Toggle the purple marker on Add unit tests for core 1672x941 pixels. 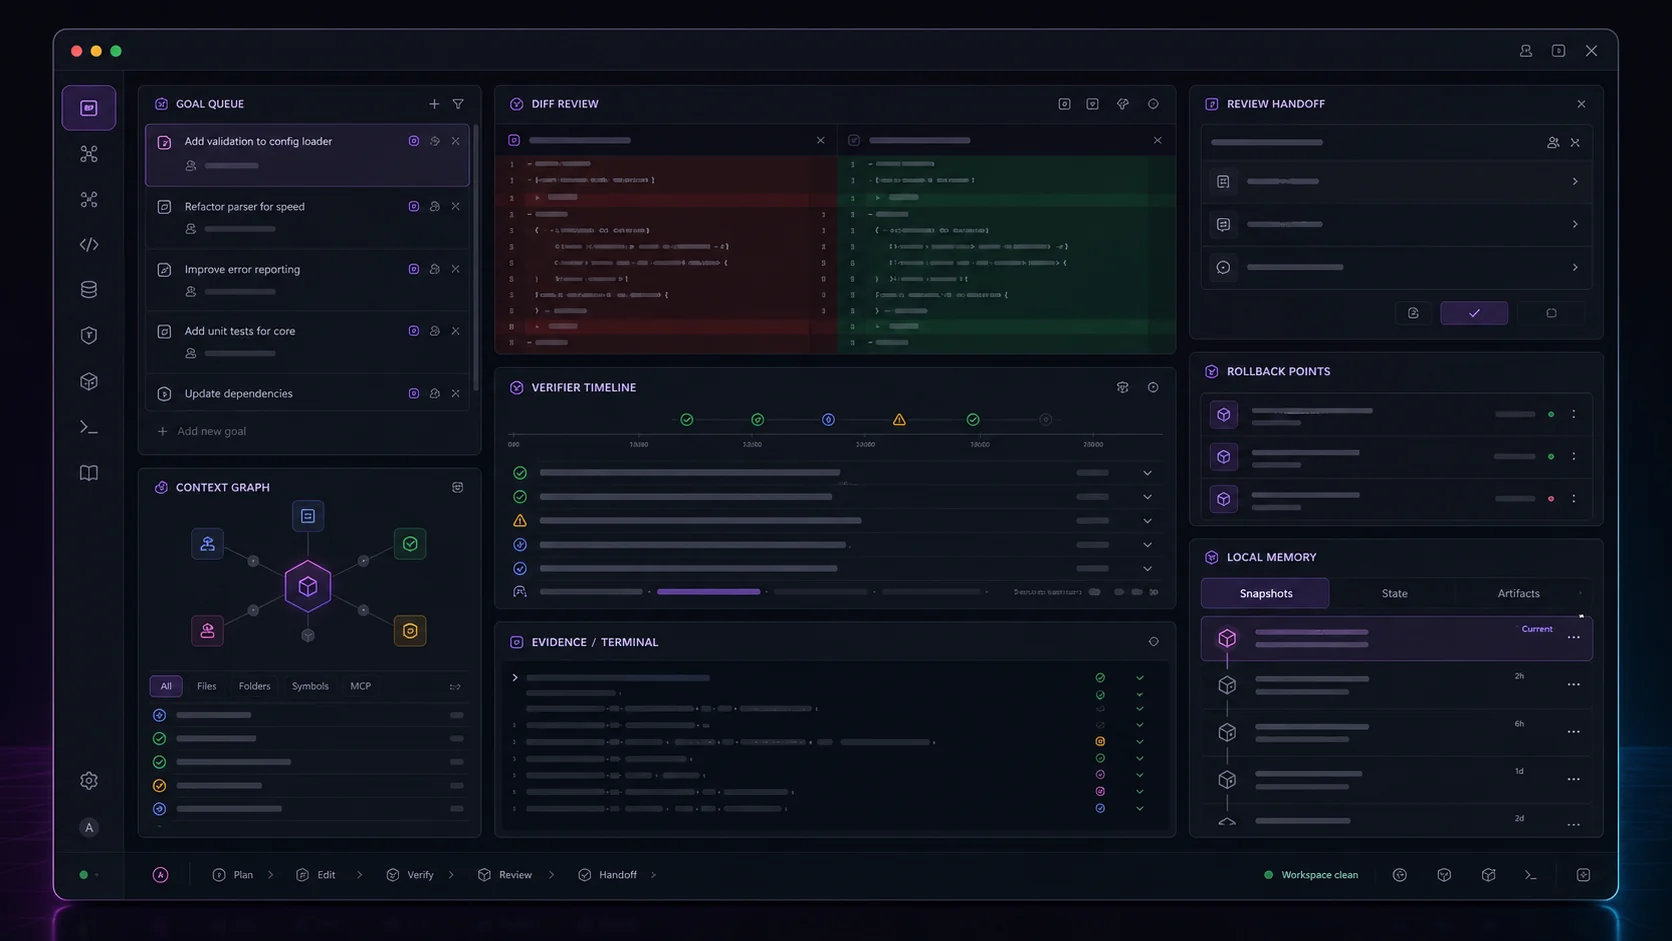coord(413,331)
